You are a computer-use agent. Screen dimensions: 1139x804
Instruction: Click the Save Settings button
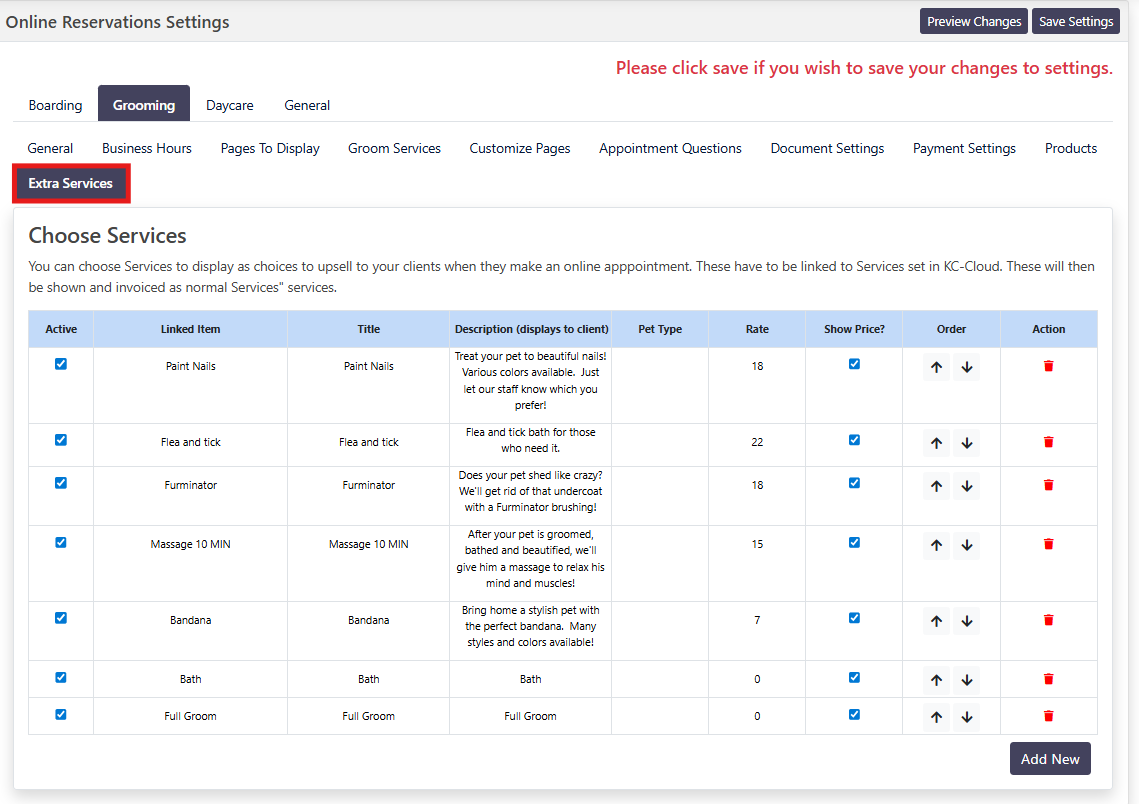click(x=1076, y=21)
